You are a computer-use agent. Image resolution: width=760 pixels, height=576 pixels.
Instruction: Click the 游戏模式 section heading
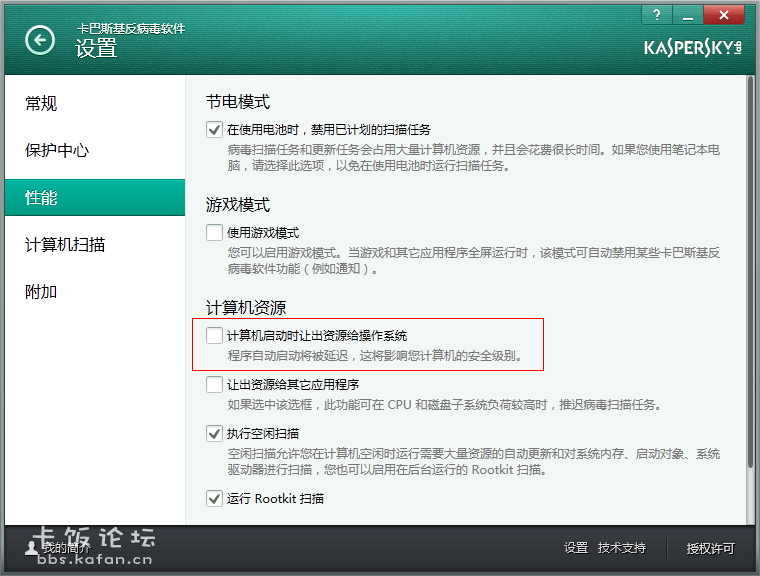click(238, 205)
